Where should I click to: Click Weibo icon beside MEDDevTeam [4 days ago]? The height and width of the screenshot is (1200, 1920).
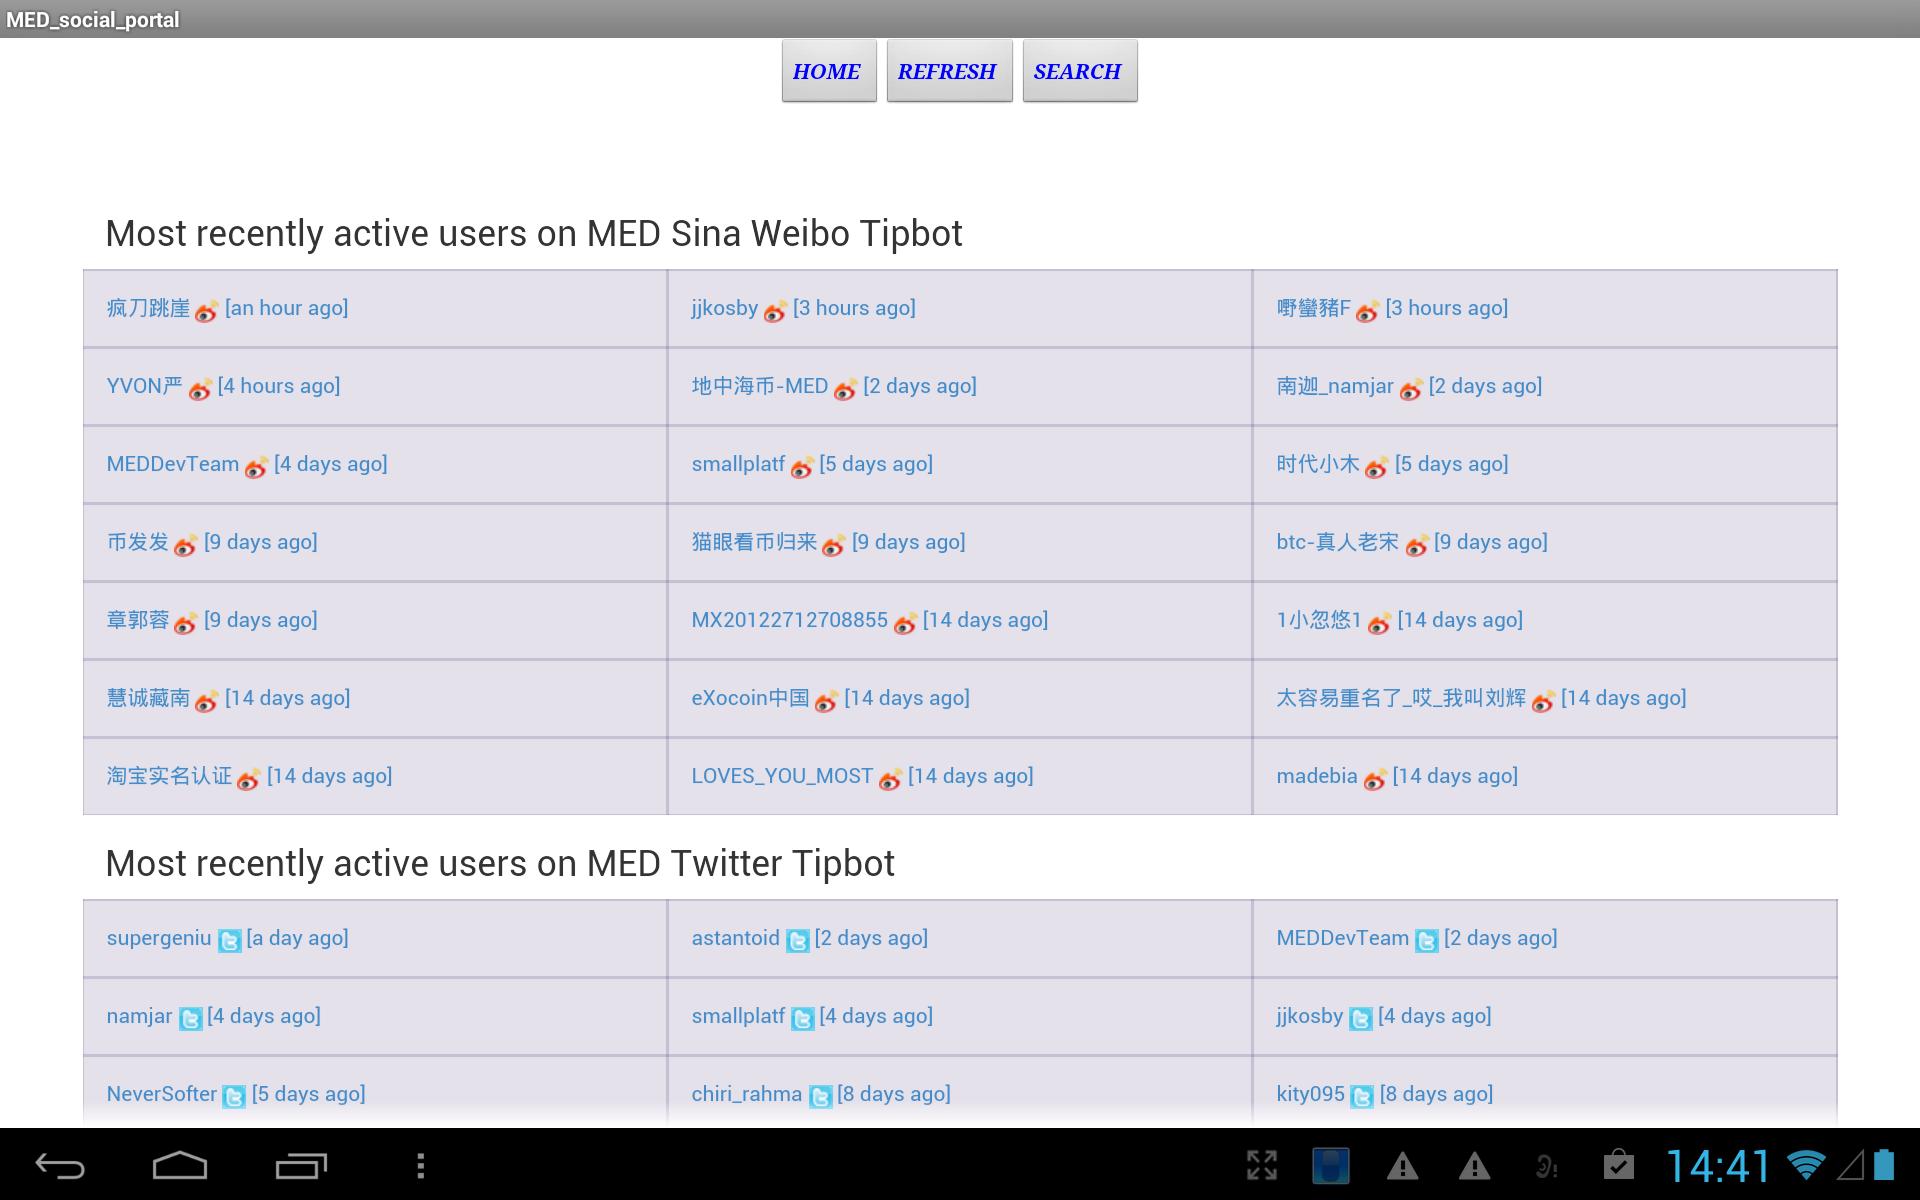click(256, 467)
